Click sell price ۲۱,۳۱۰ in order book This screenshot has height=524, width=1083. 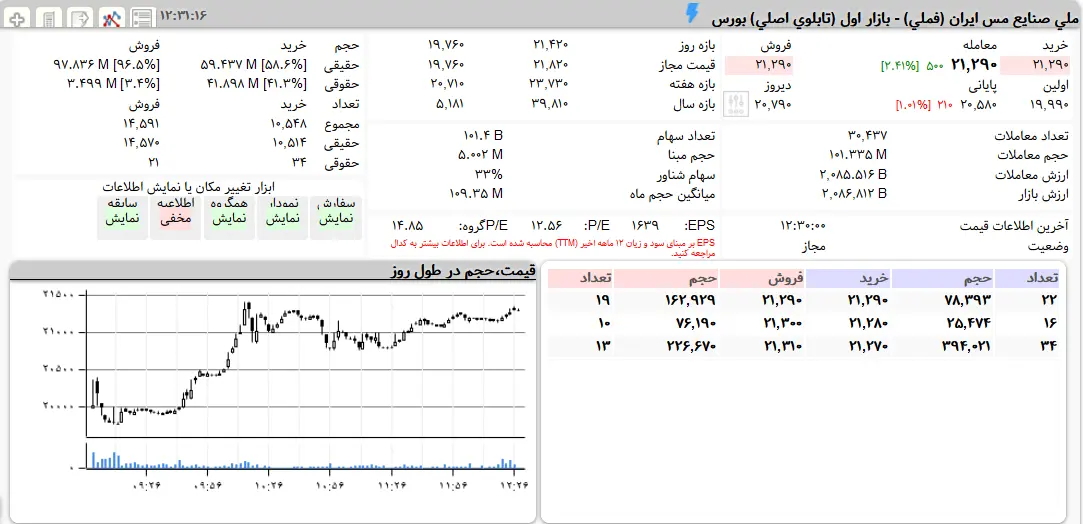pyautogui.click(x=783, y=346)
